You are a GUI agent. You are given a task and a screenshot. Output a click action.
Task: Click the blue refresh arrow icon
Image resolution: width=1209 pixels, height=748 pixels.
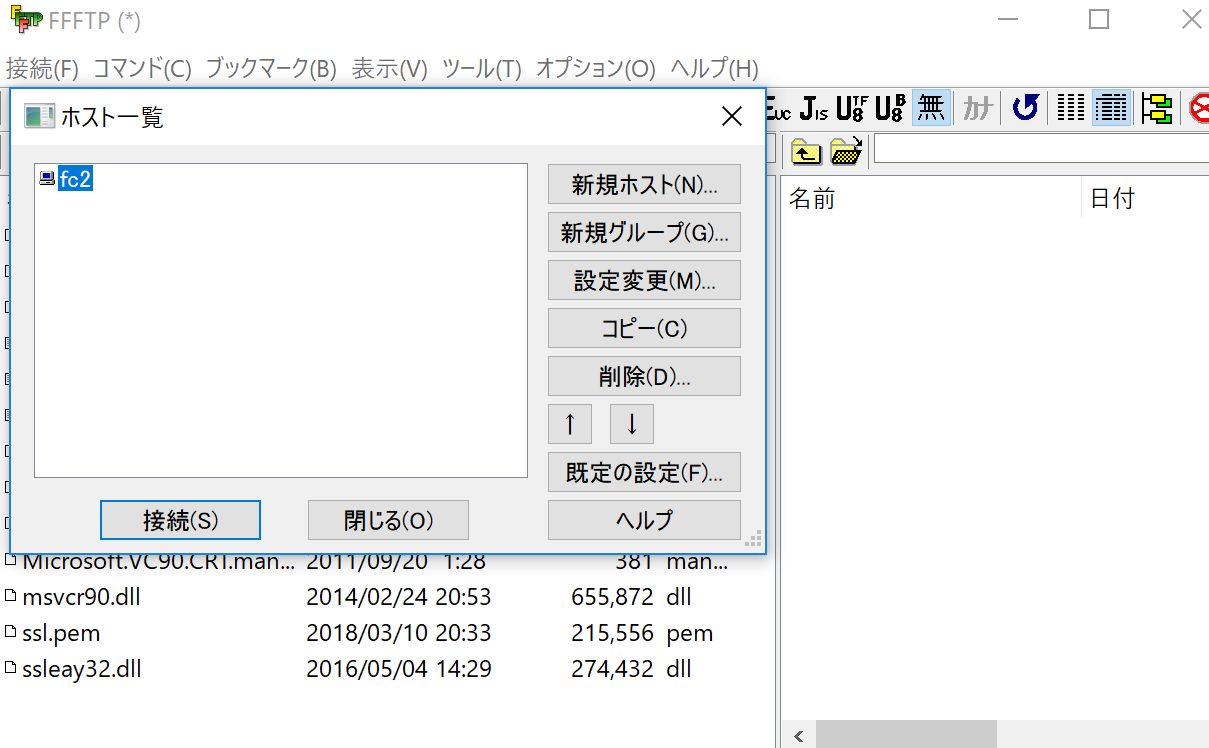coord(1024,108)
